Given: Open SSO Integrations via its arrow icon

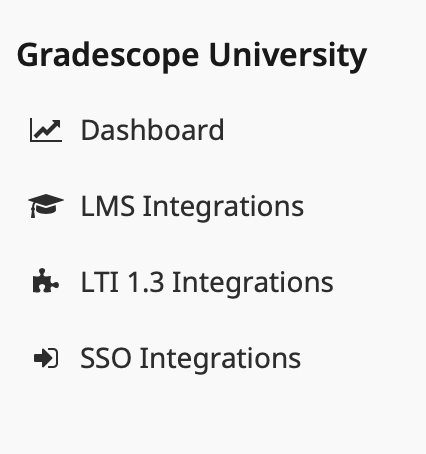Looking at the screenshot, I should click(x=46, y=358).
